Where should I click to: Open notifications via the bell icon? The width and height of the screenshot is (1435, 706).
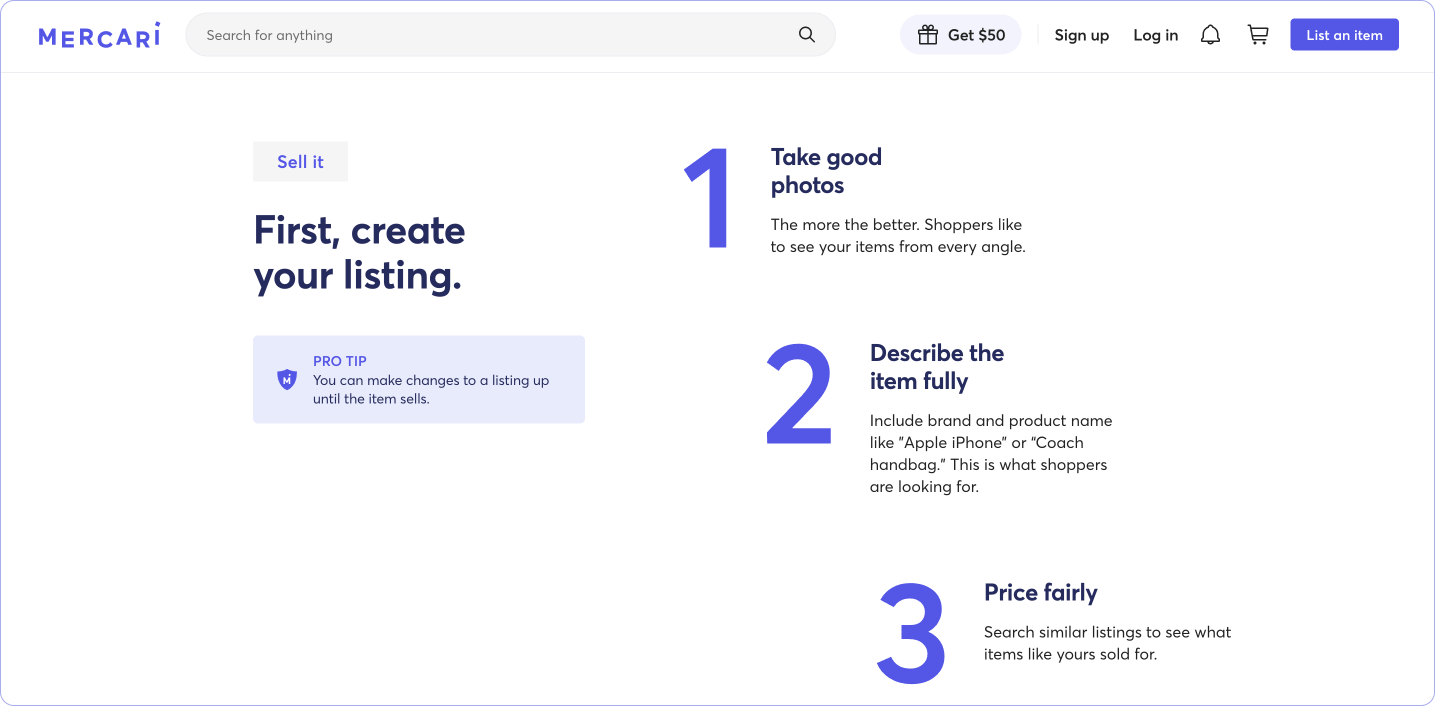[1210, 33]
